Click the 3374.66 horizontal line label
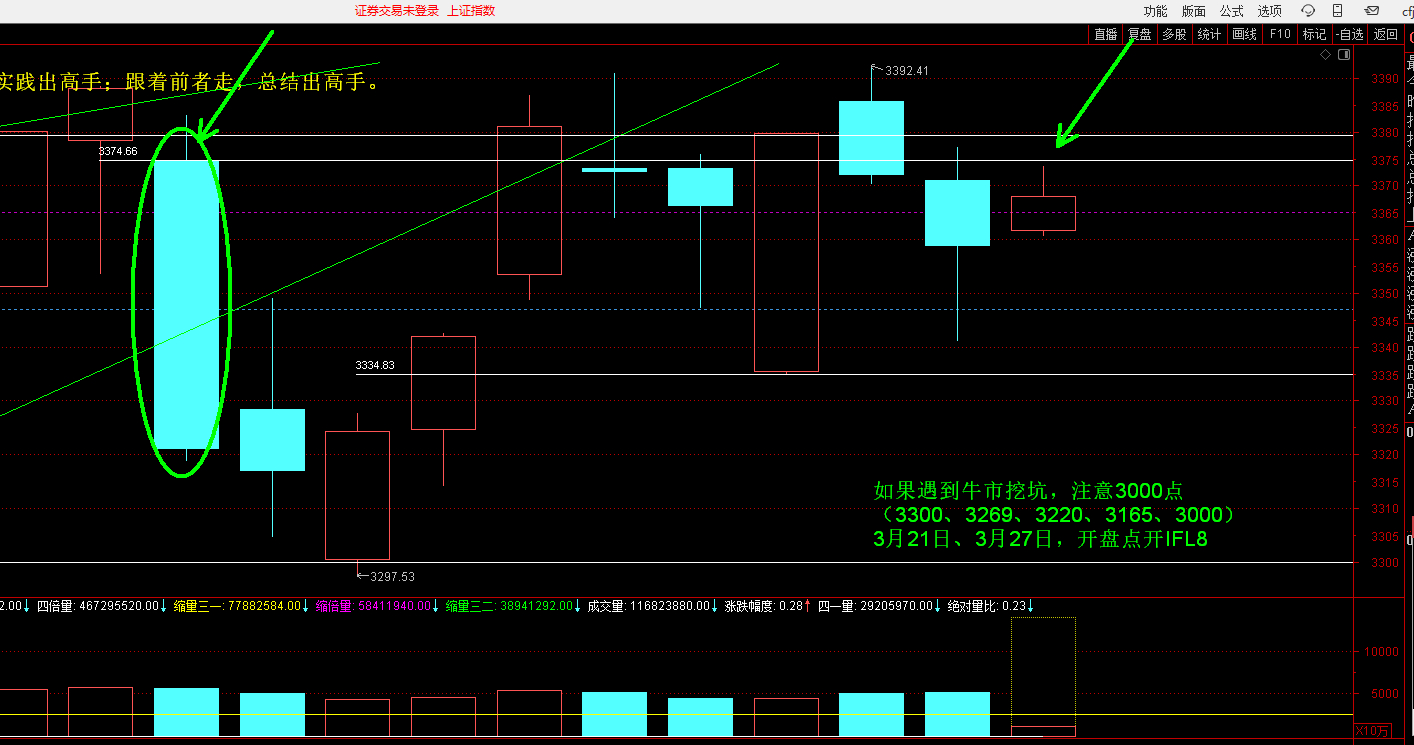 [x=118, y=152]
